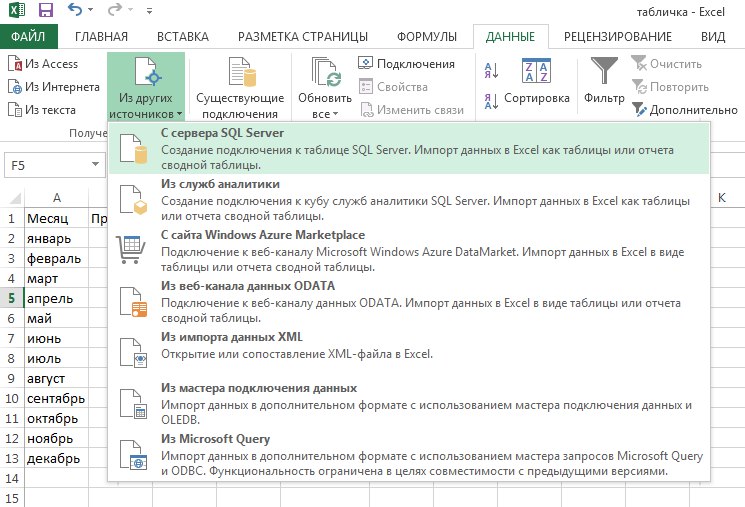Choose Из служб аналитики option
Viewport: 745px width, 507px height.
point(409,200)
